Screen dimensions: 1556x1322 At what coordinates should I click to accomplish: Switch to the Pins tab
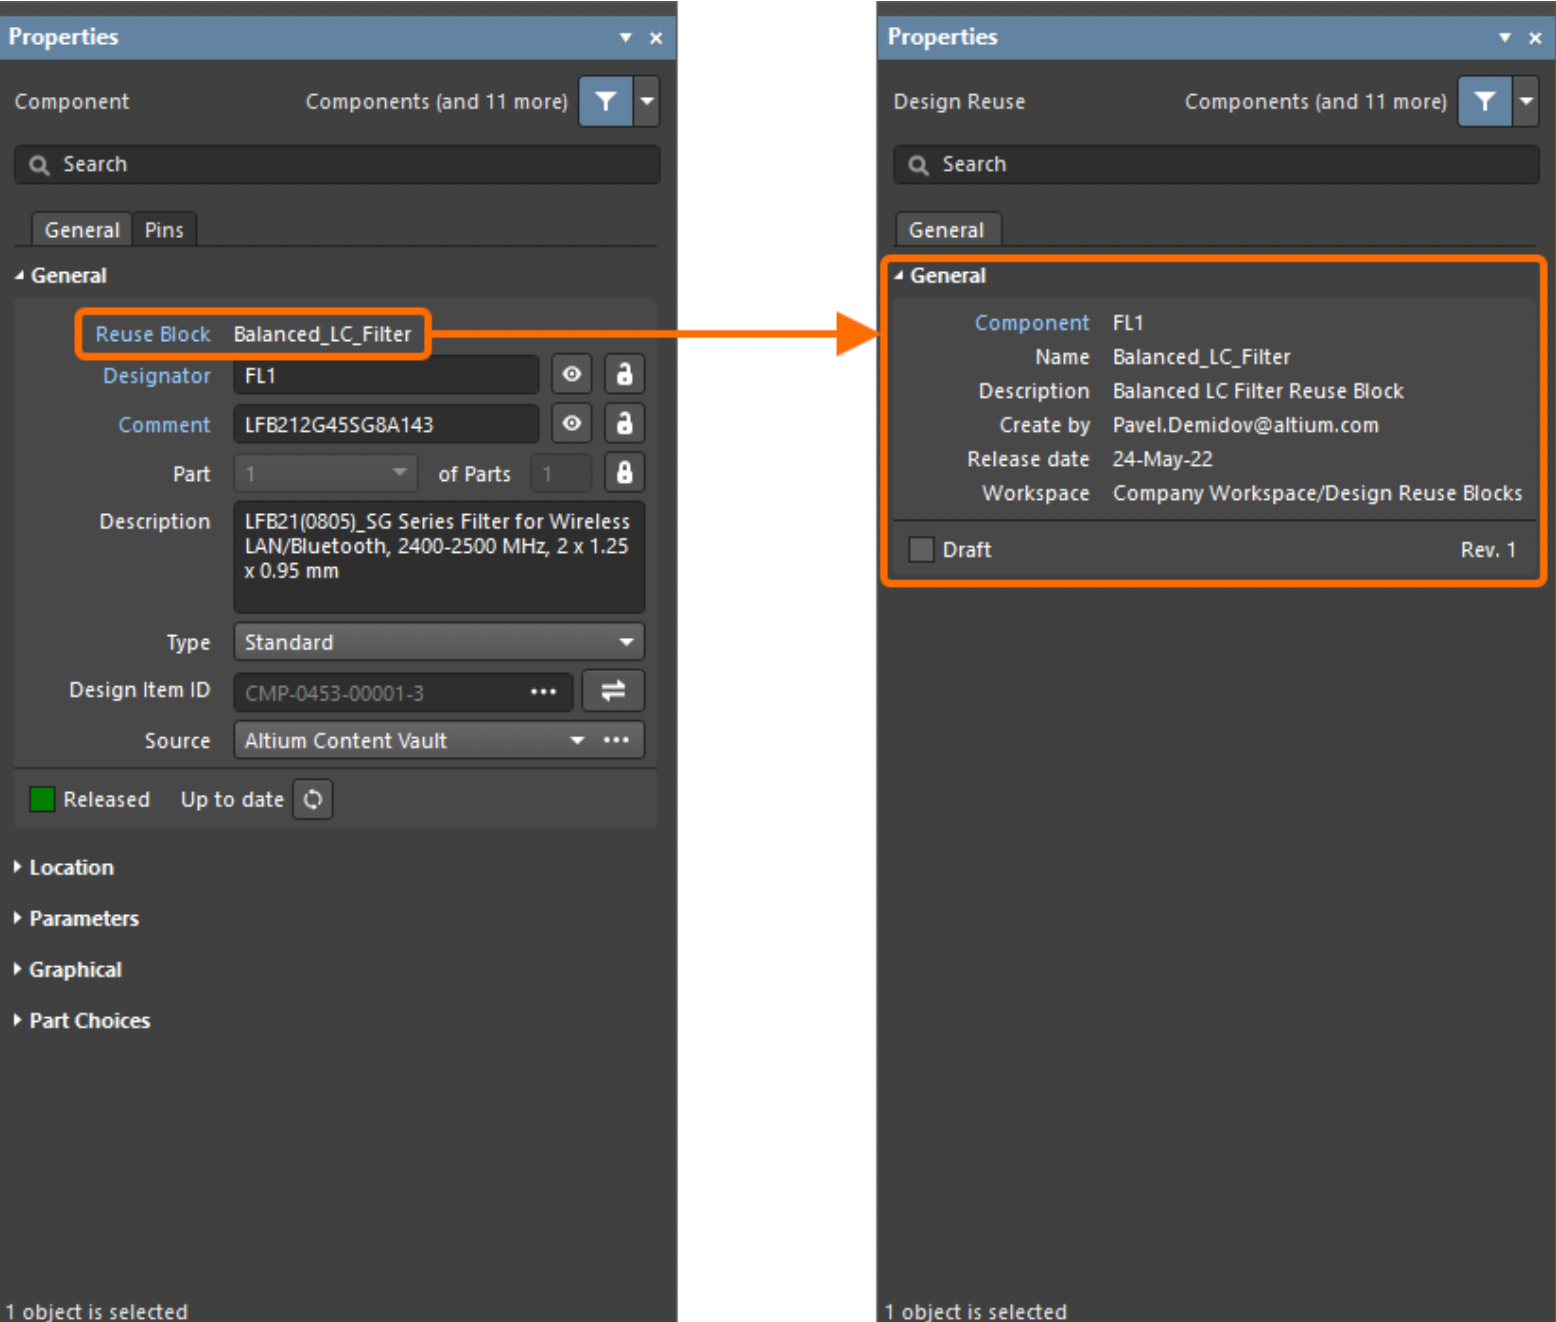(x=164, y=230)
